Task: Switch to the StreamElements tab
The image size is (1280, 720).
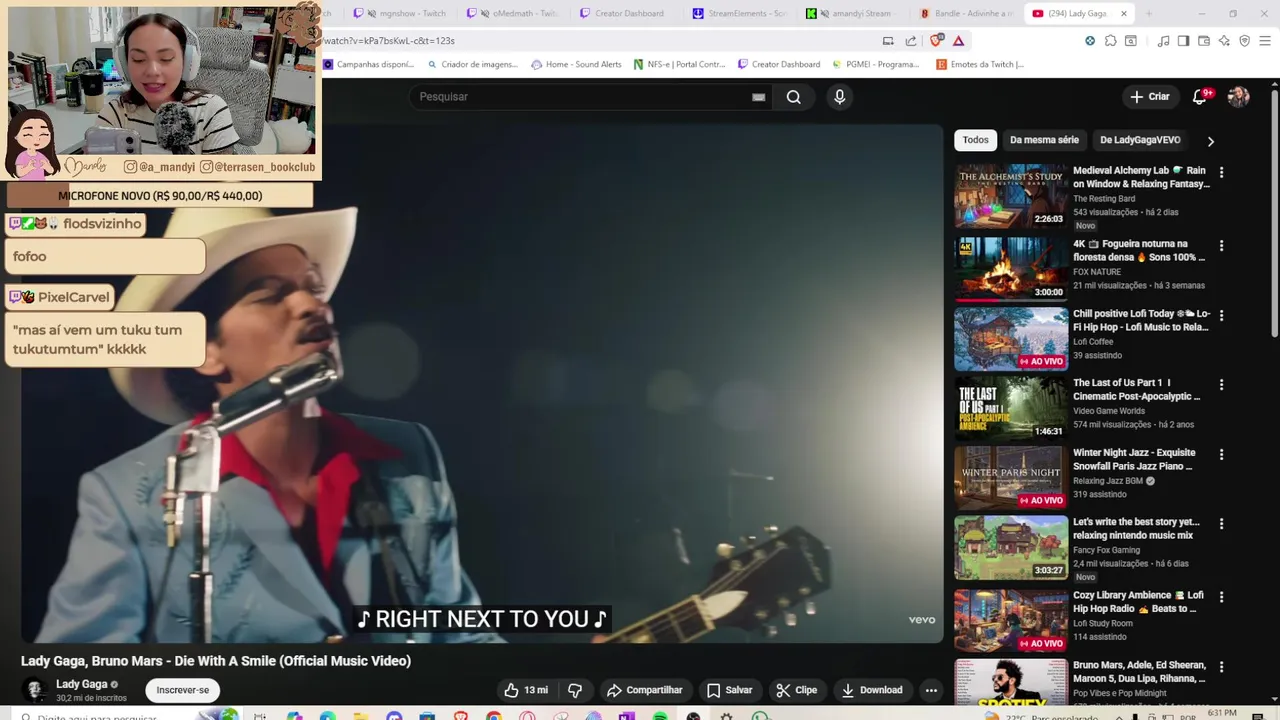Action: click(742, 13)
